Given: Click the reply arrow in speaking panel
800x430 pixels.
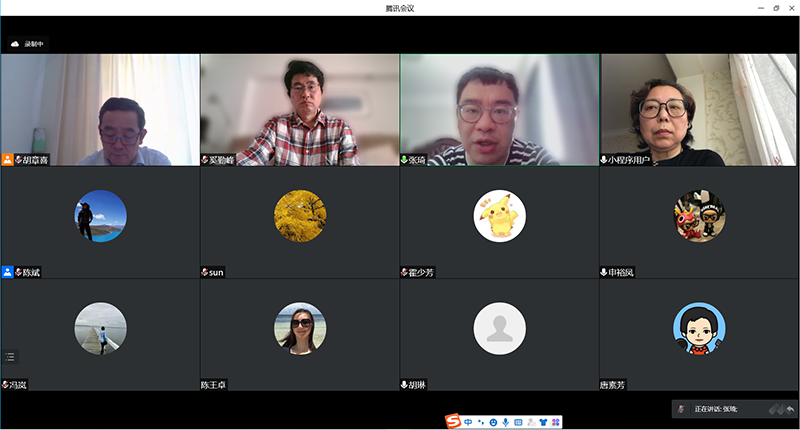Looking at the screenshot, I should click(x=790, y=409).
